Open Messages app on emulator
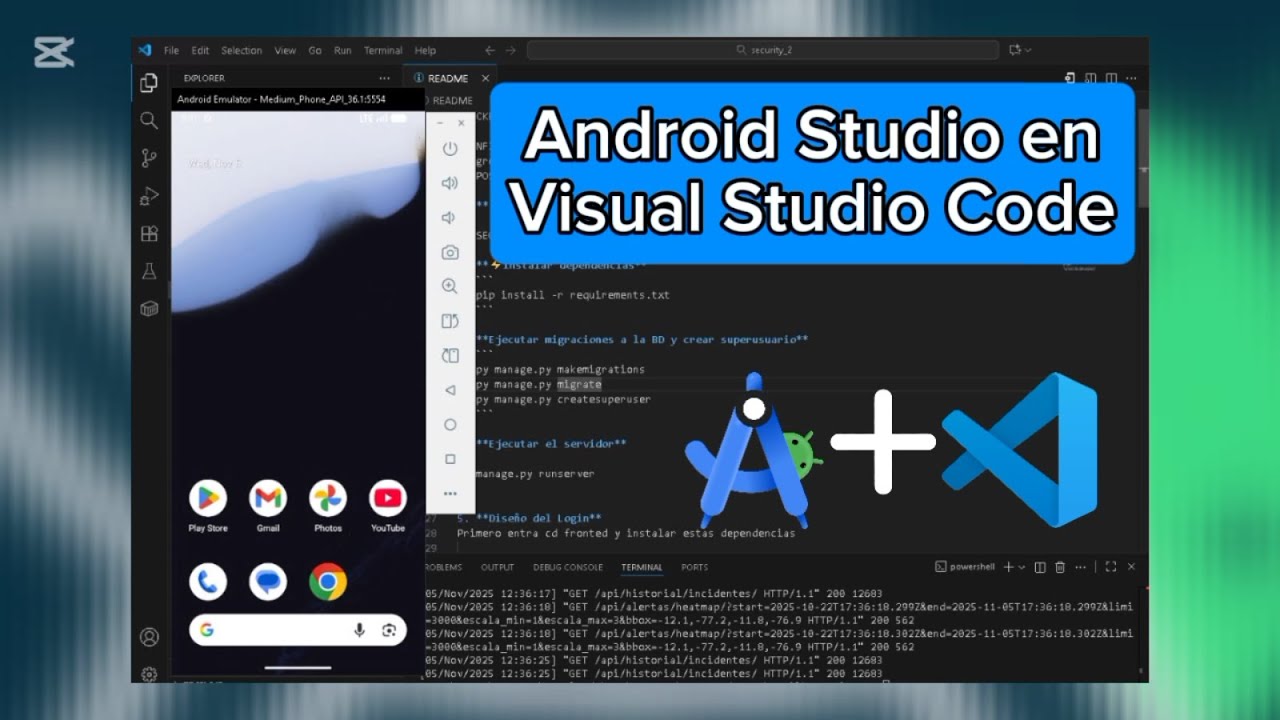 tap(268, 581)
